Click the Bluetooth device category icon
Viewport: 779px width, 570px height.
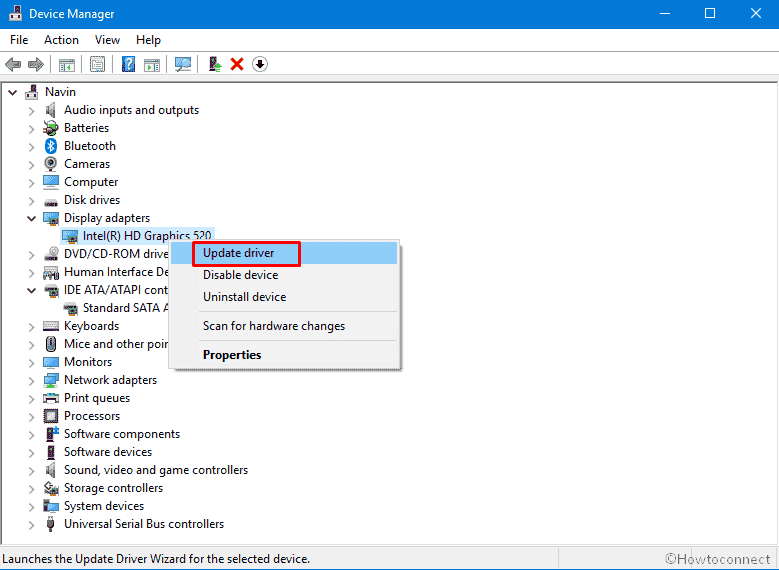(51, 146)
